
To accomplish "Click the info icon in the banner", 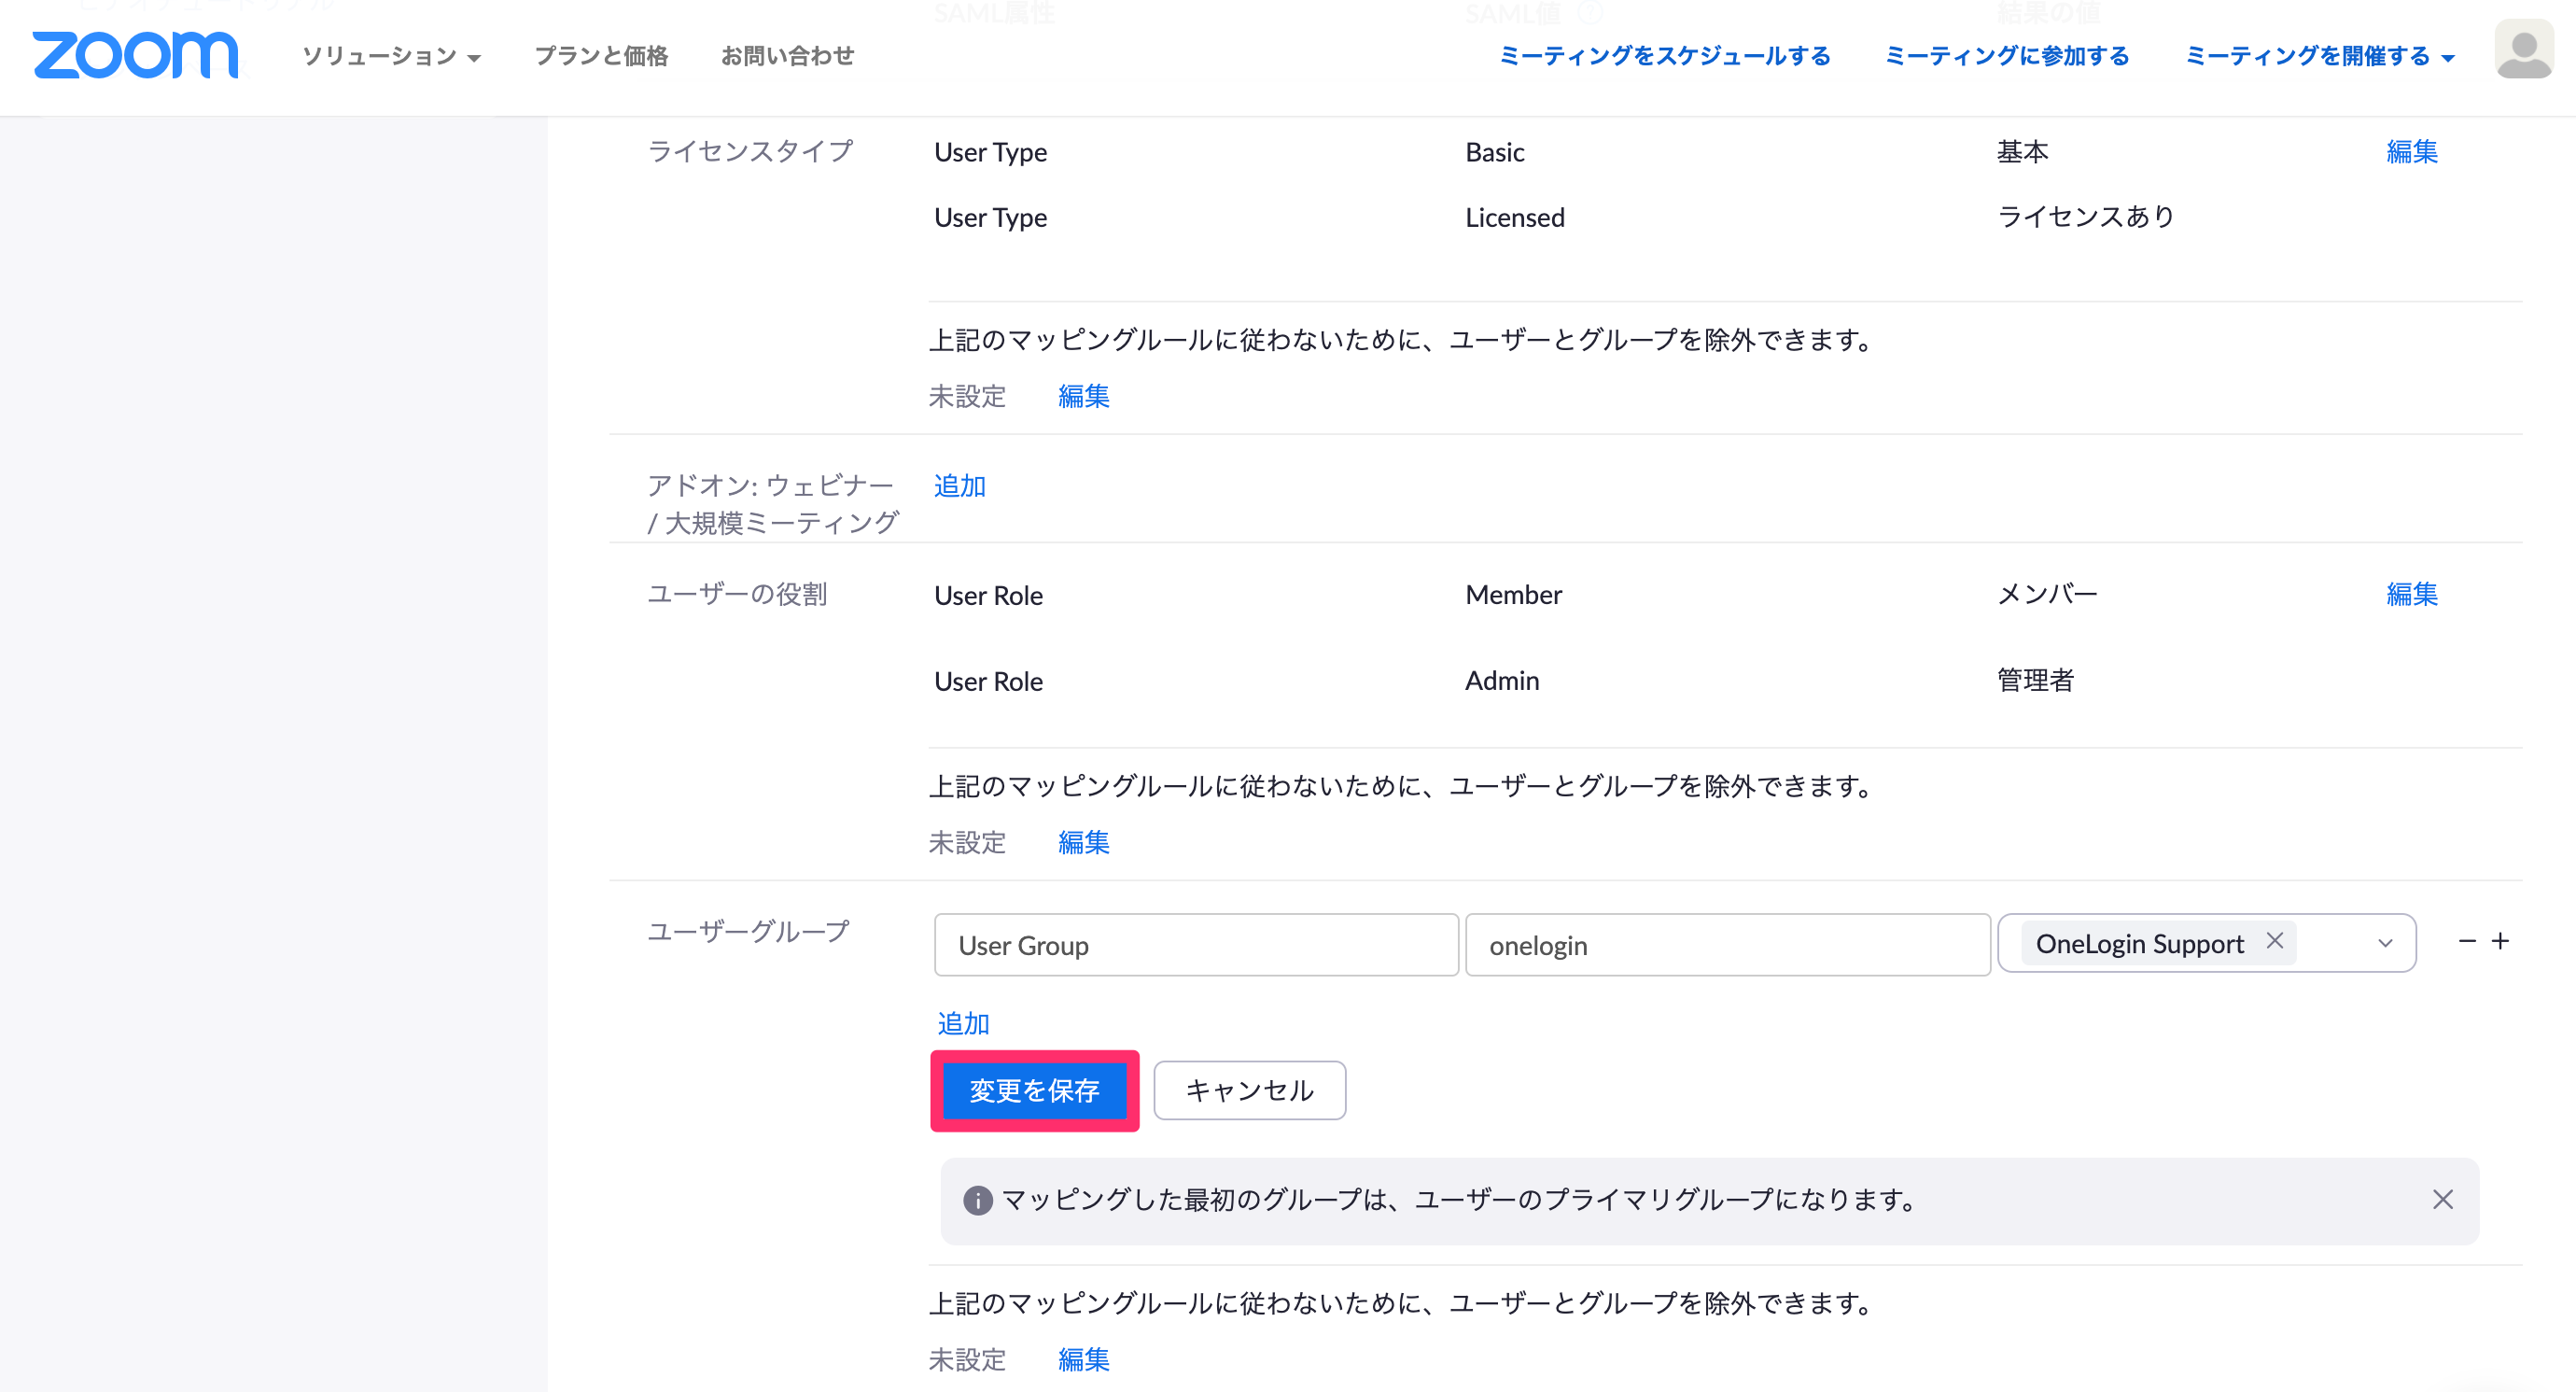I will 977,1200.
